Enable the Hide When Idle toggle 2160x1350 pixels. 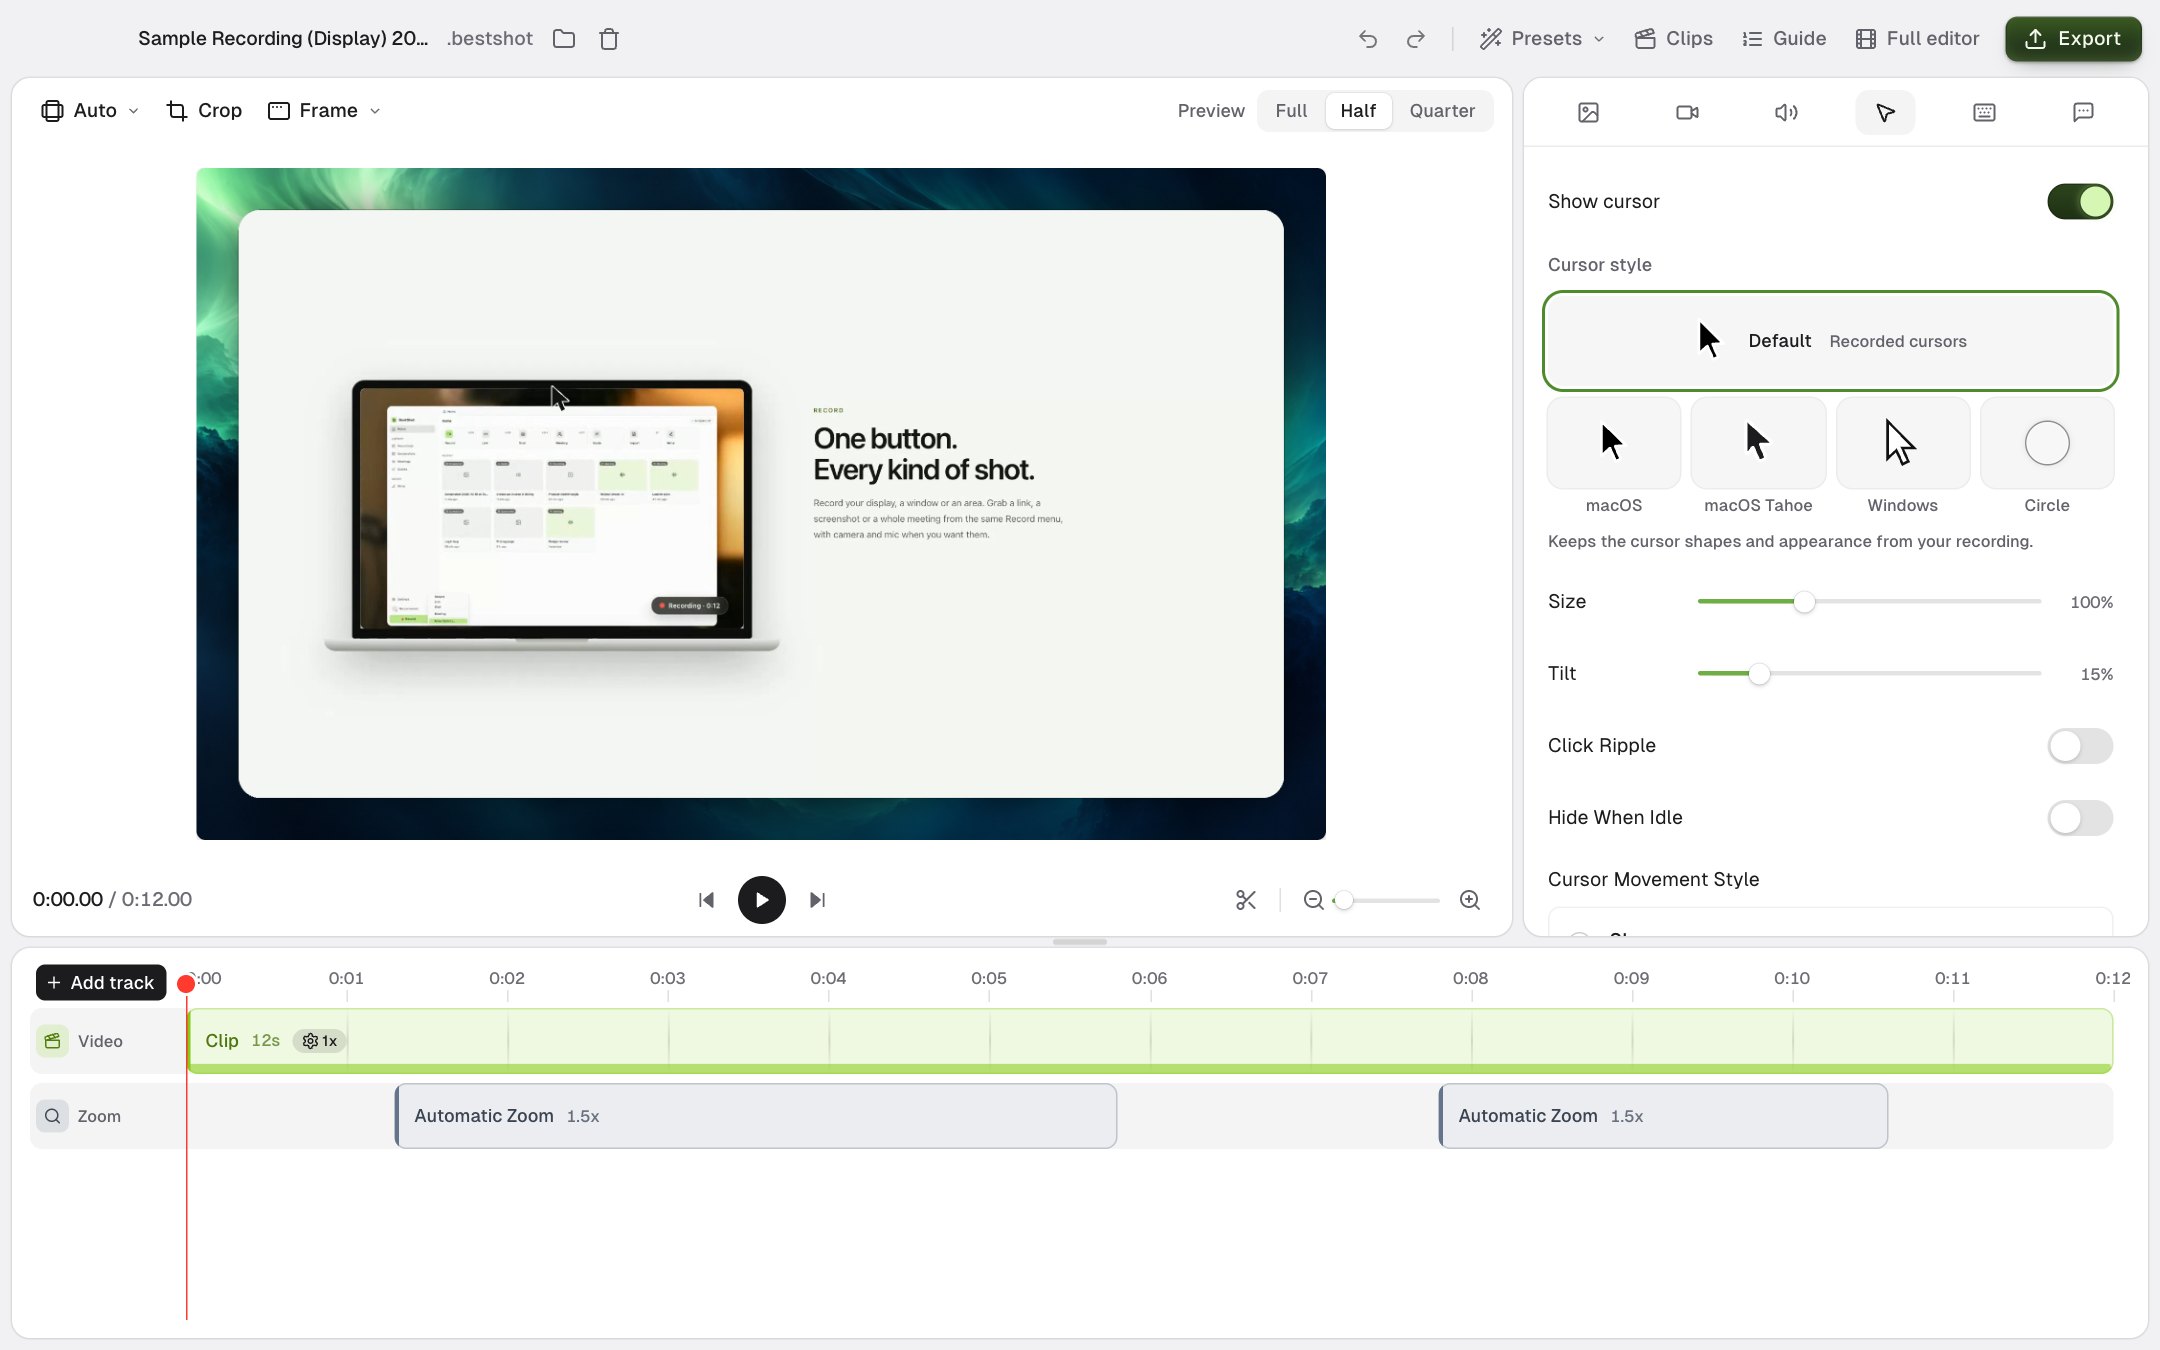point(2080,818)
